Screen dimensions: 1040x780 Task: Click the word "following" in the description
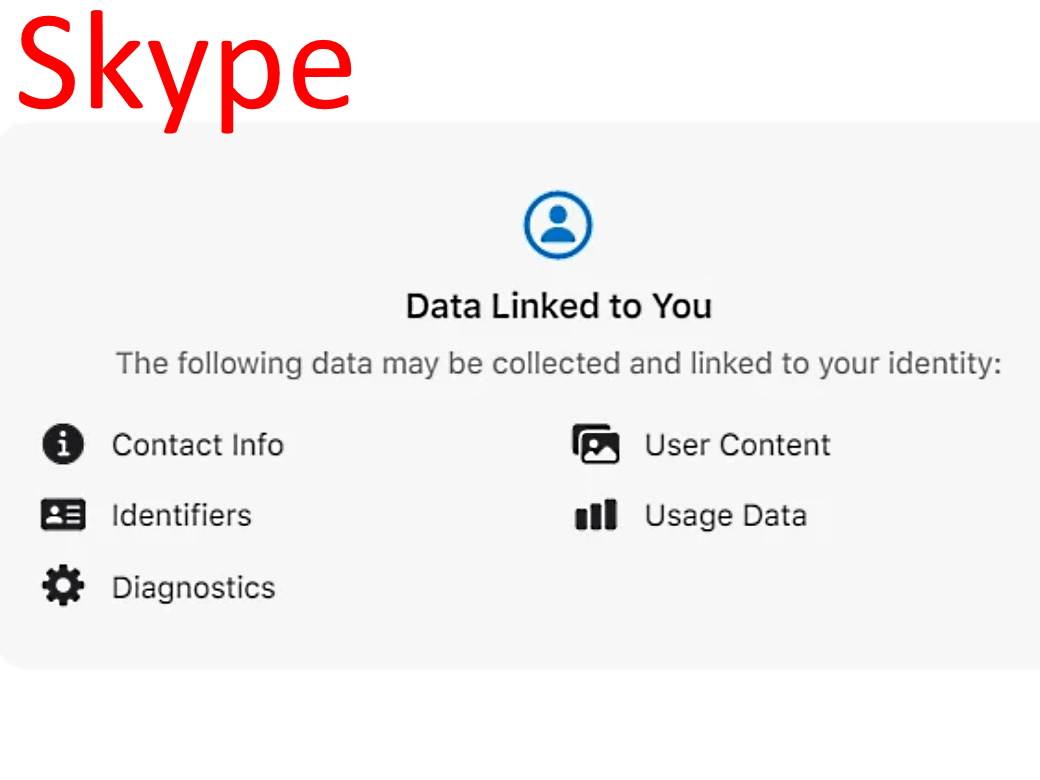(x=240, y=363)
